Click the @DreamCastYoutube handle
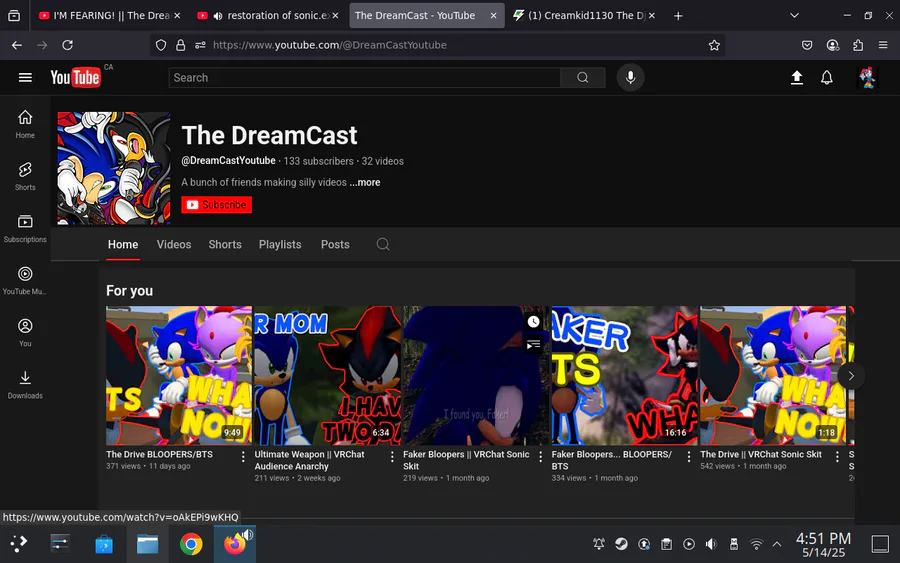This screenshot has width=900, height=563. (228, 161)
